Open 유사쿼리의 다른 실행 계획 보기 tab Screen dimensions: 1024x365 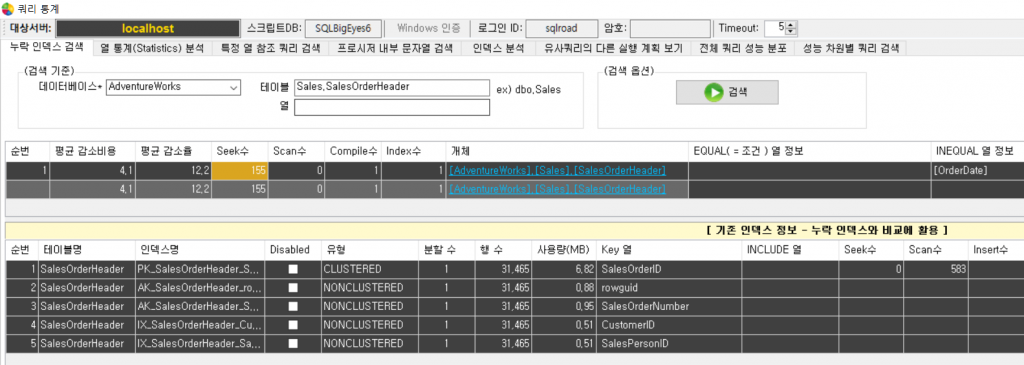coord(613,48)
